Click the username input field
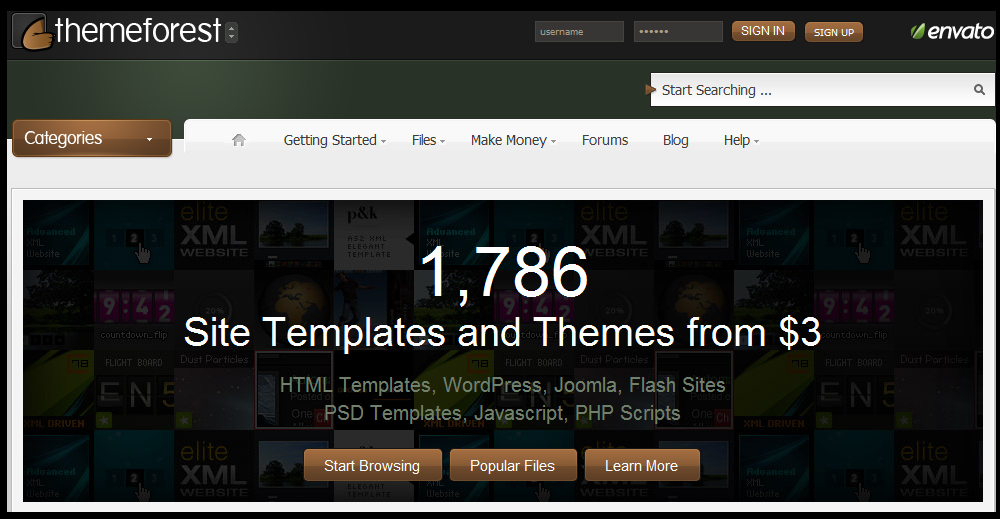 579,31
